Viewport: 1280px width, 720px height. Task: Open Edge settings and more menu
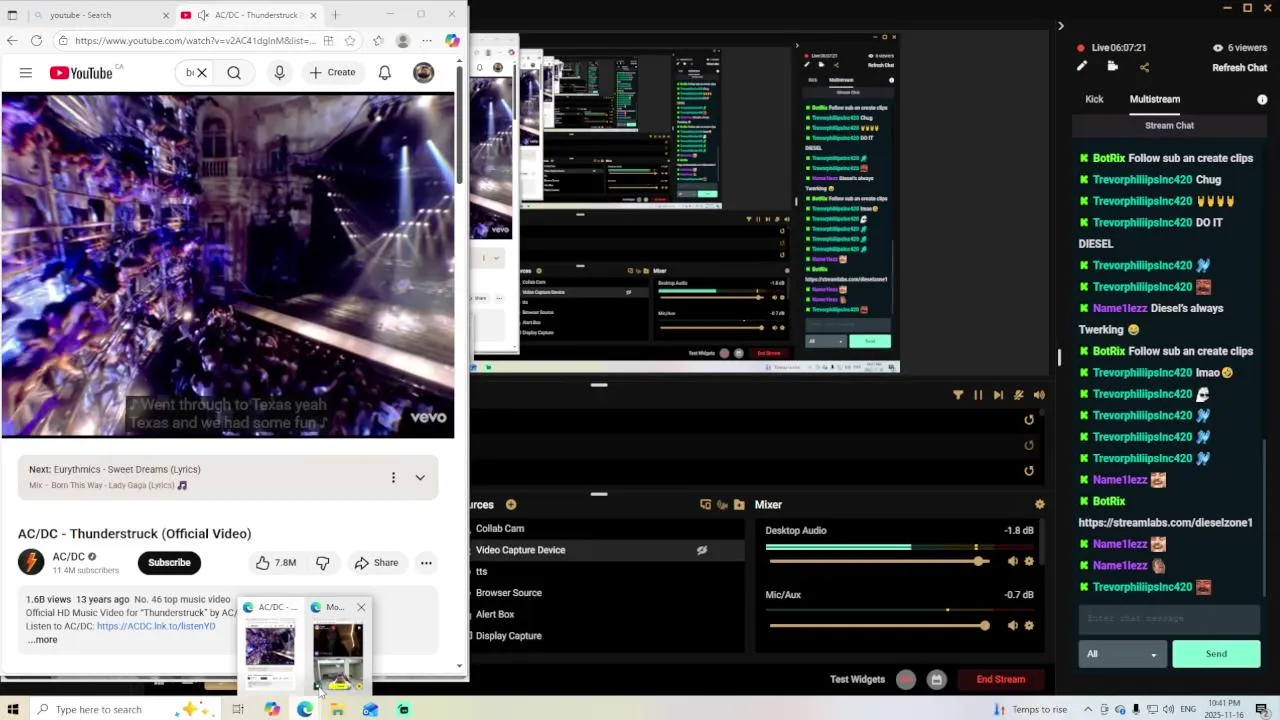click(427, 41)
